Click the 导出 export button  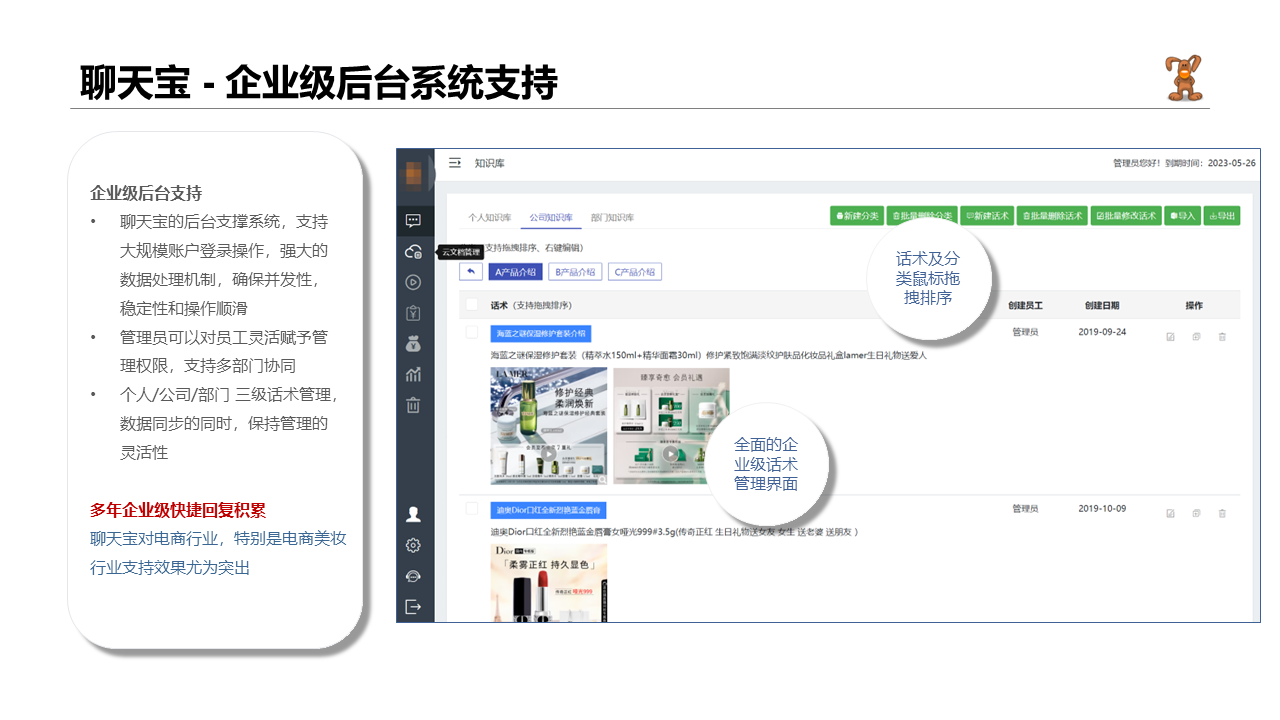coord(1223,215)
